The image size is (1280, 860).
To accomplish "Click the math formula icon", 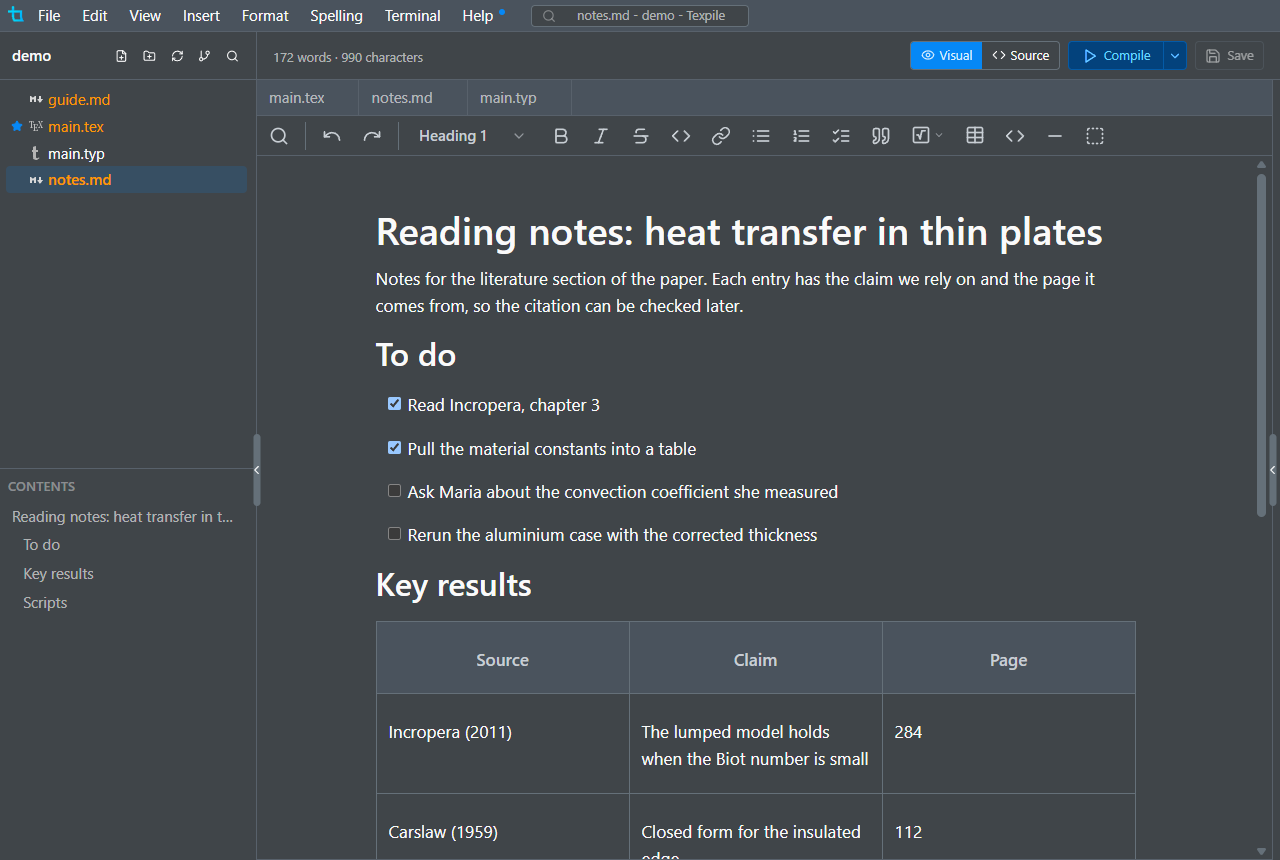I will coord(921,136).
